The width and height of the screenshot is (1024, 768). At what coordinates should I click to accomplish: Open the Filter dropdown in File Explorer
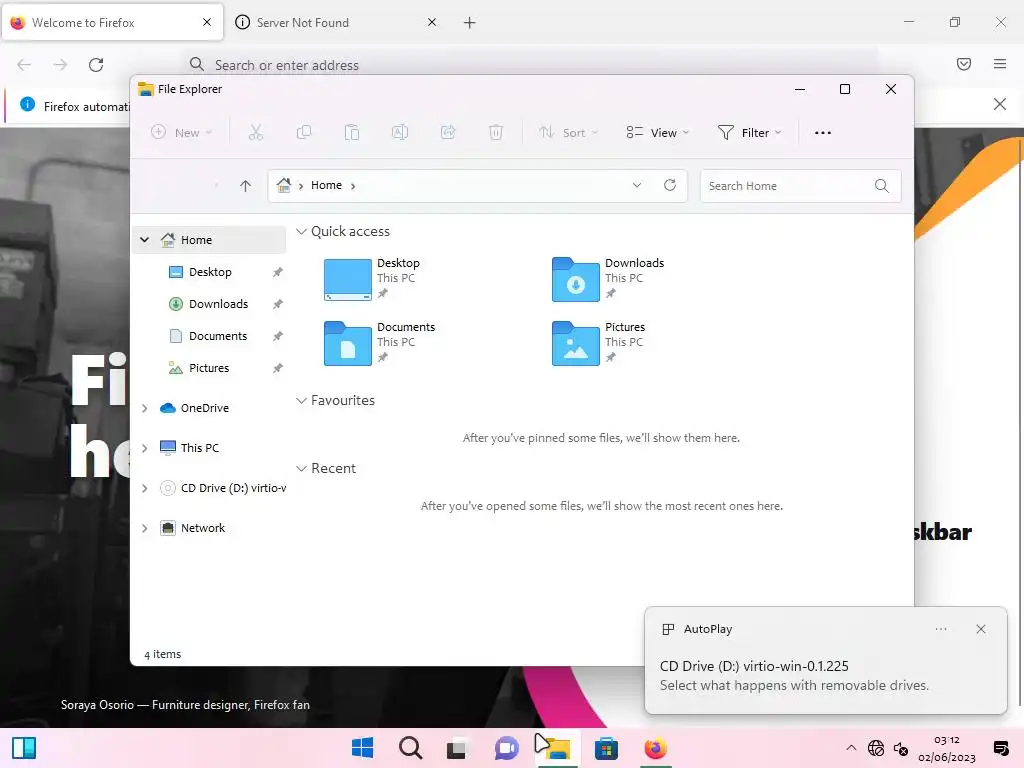[x=749, y=133]
